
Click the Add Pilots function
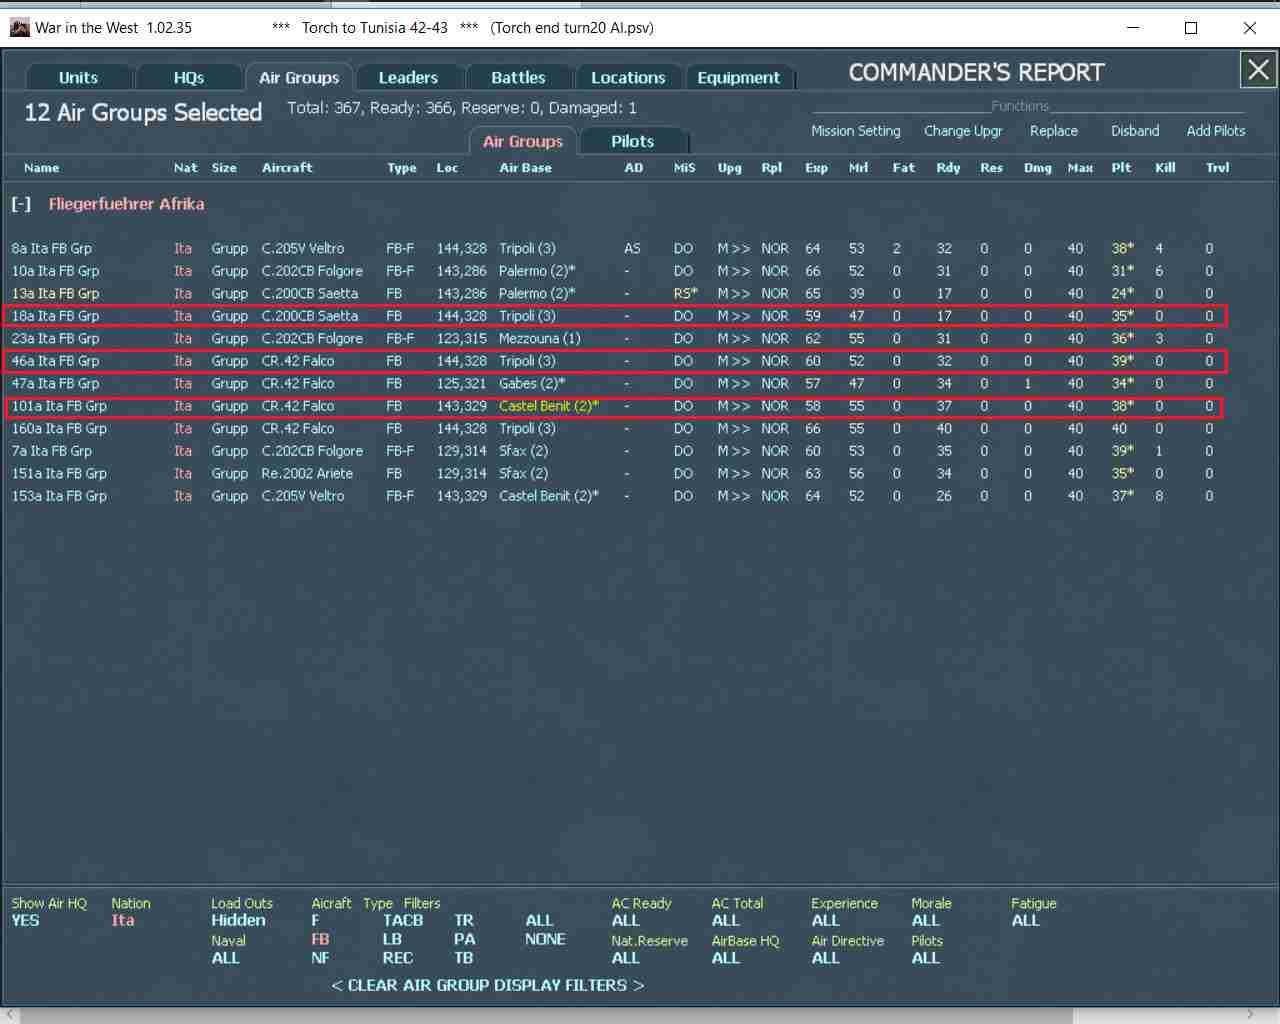coord(1216,131)
